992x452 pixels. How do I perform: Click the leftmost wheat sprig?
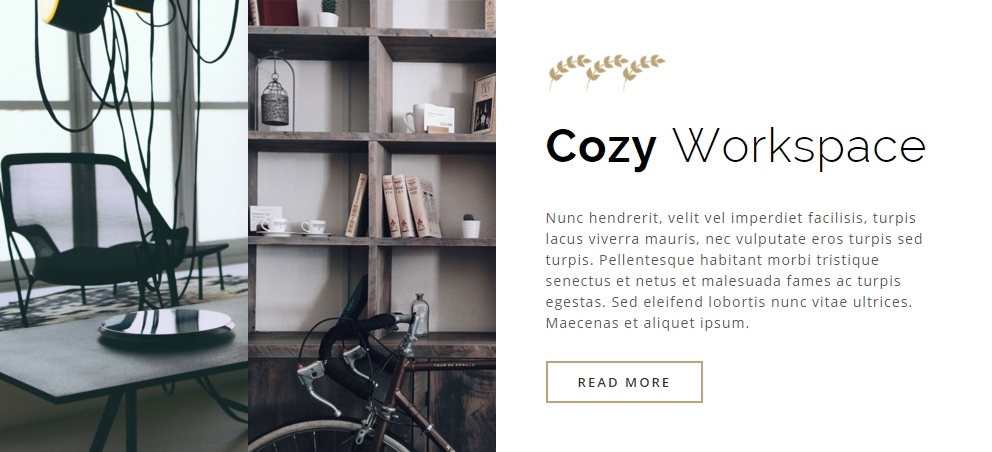pos(569,73)
